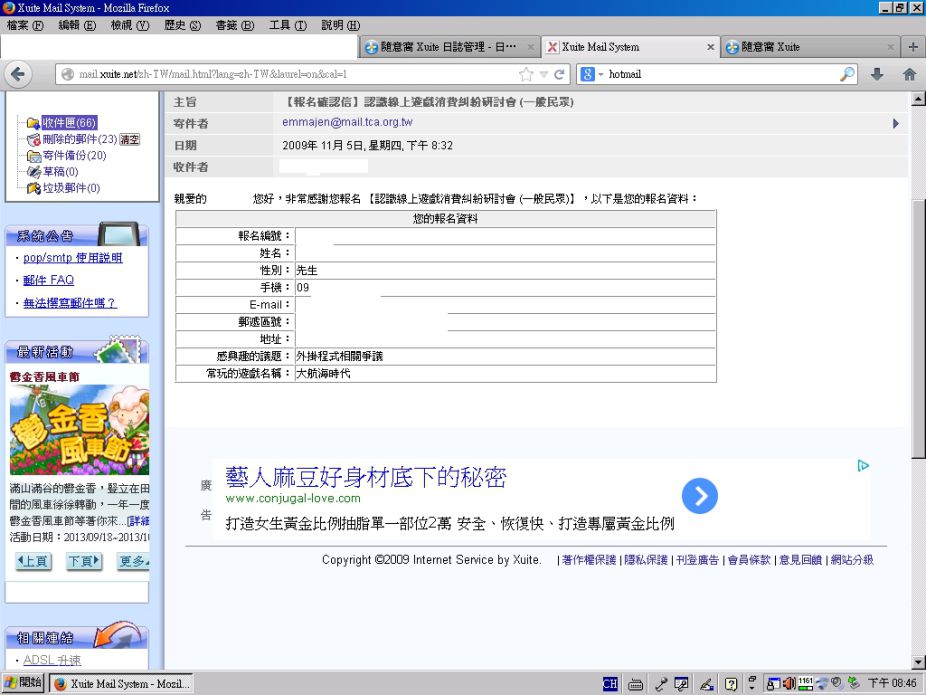Click the ad's blue circular arrow
926x695 pixels.
click(x=699, y=496)
